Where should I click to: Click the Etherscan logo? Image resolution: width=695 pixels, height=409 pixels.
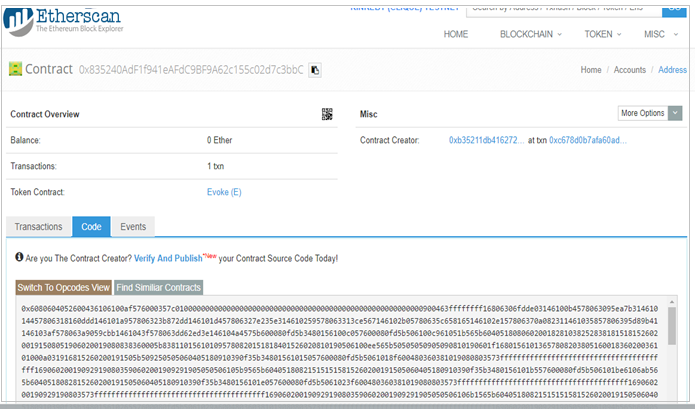point(63,21)
